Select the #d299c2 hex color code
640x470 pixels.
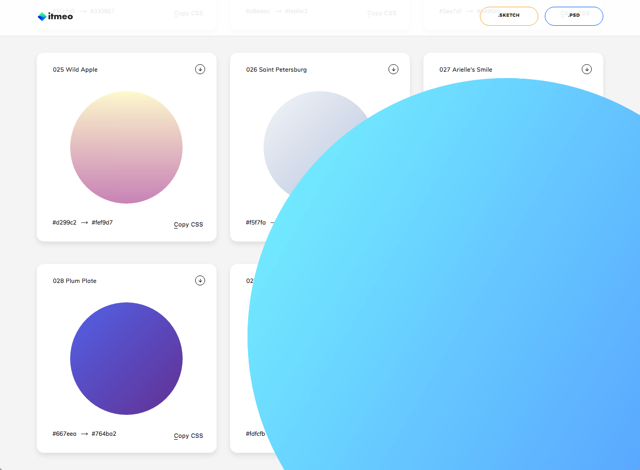click(x=64, y=223)
